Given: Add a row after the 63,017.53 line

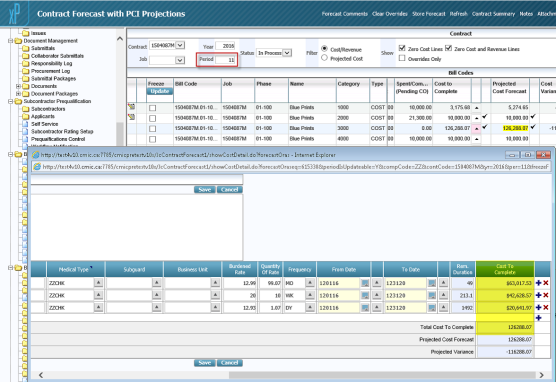Looking at the screenshot, I should tap(538, 283).
